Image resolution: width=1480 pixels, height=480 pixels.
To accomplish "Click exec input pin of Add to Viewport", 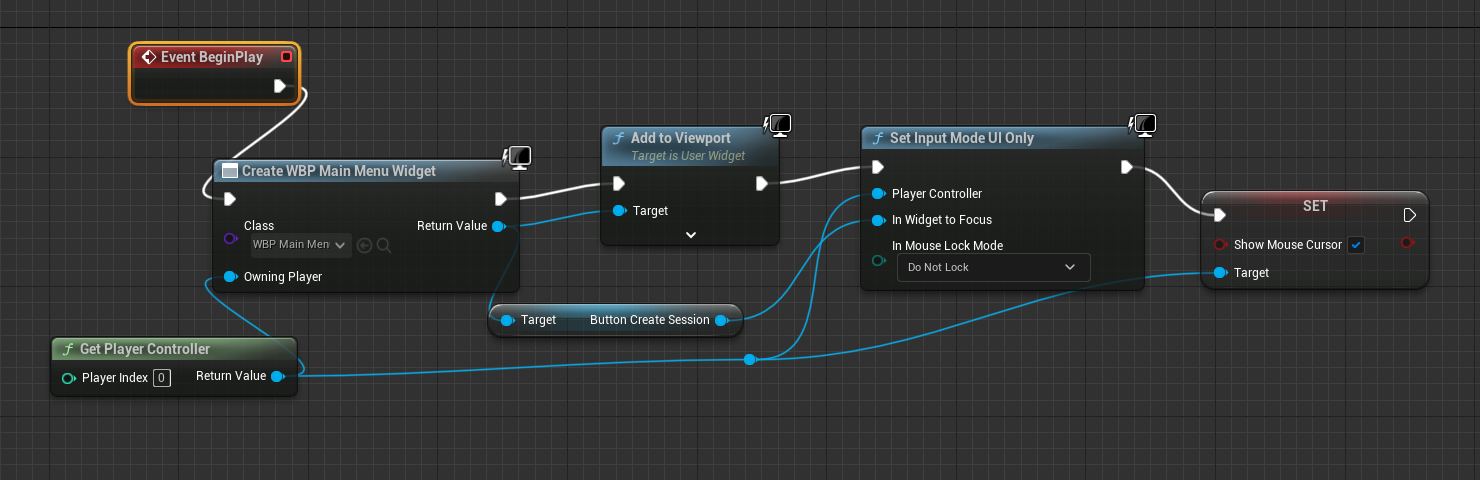I will coord(619,183).
